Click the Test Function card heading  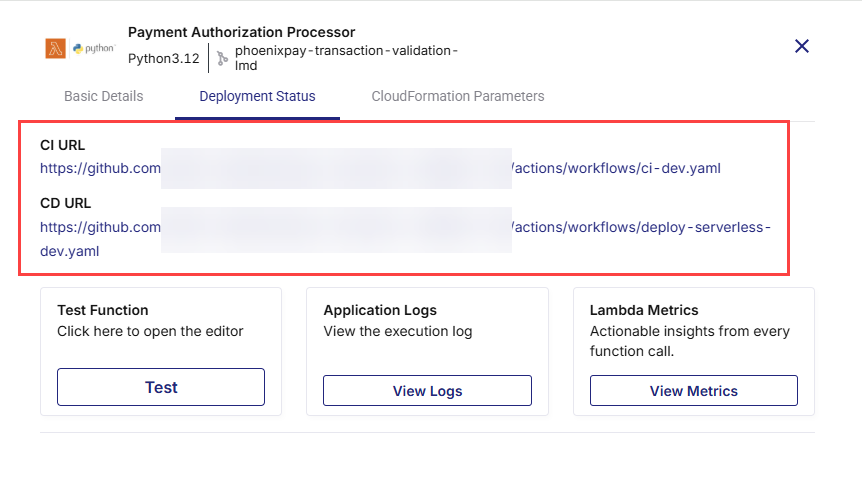click(x=103, y=310)
